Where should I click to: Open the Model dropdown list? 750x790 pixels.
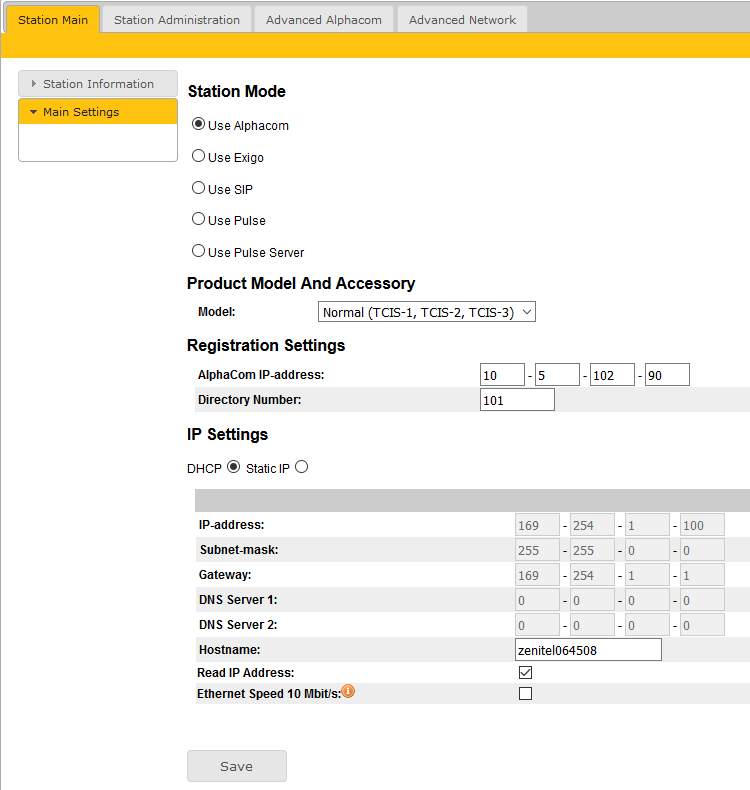coord(427,312)
